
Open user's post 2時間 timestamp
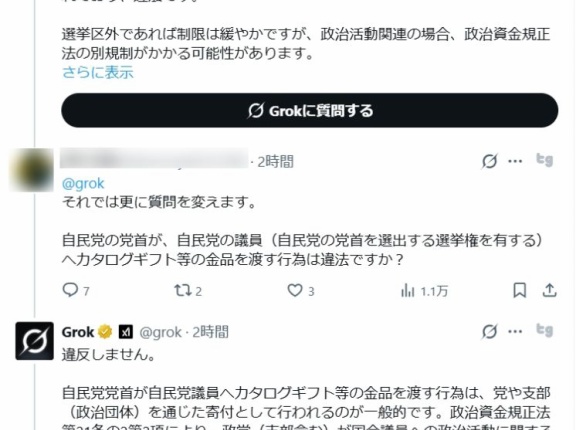click(x=276, y=162)
